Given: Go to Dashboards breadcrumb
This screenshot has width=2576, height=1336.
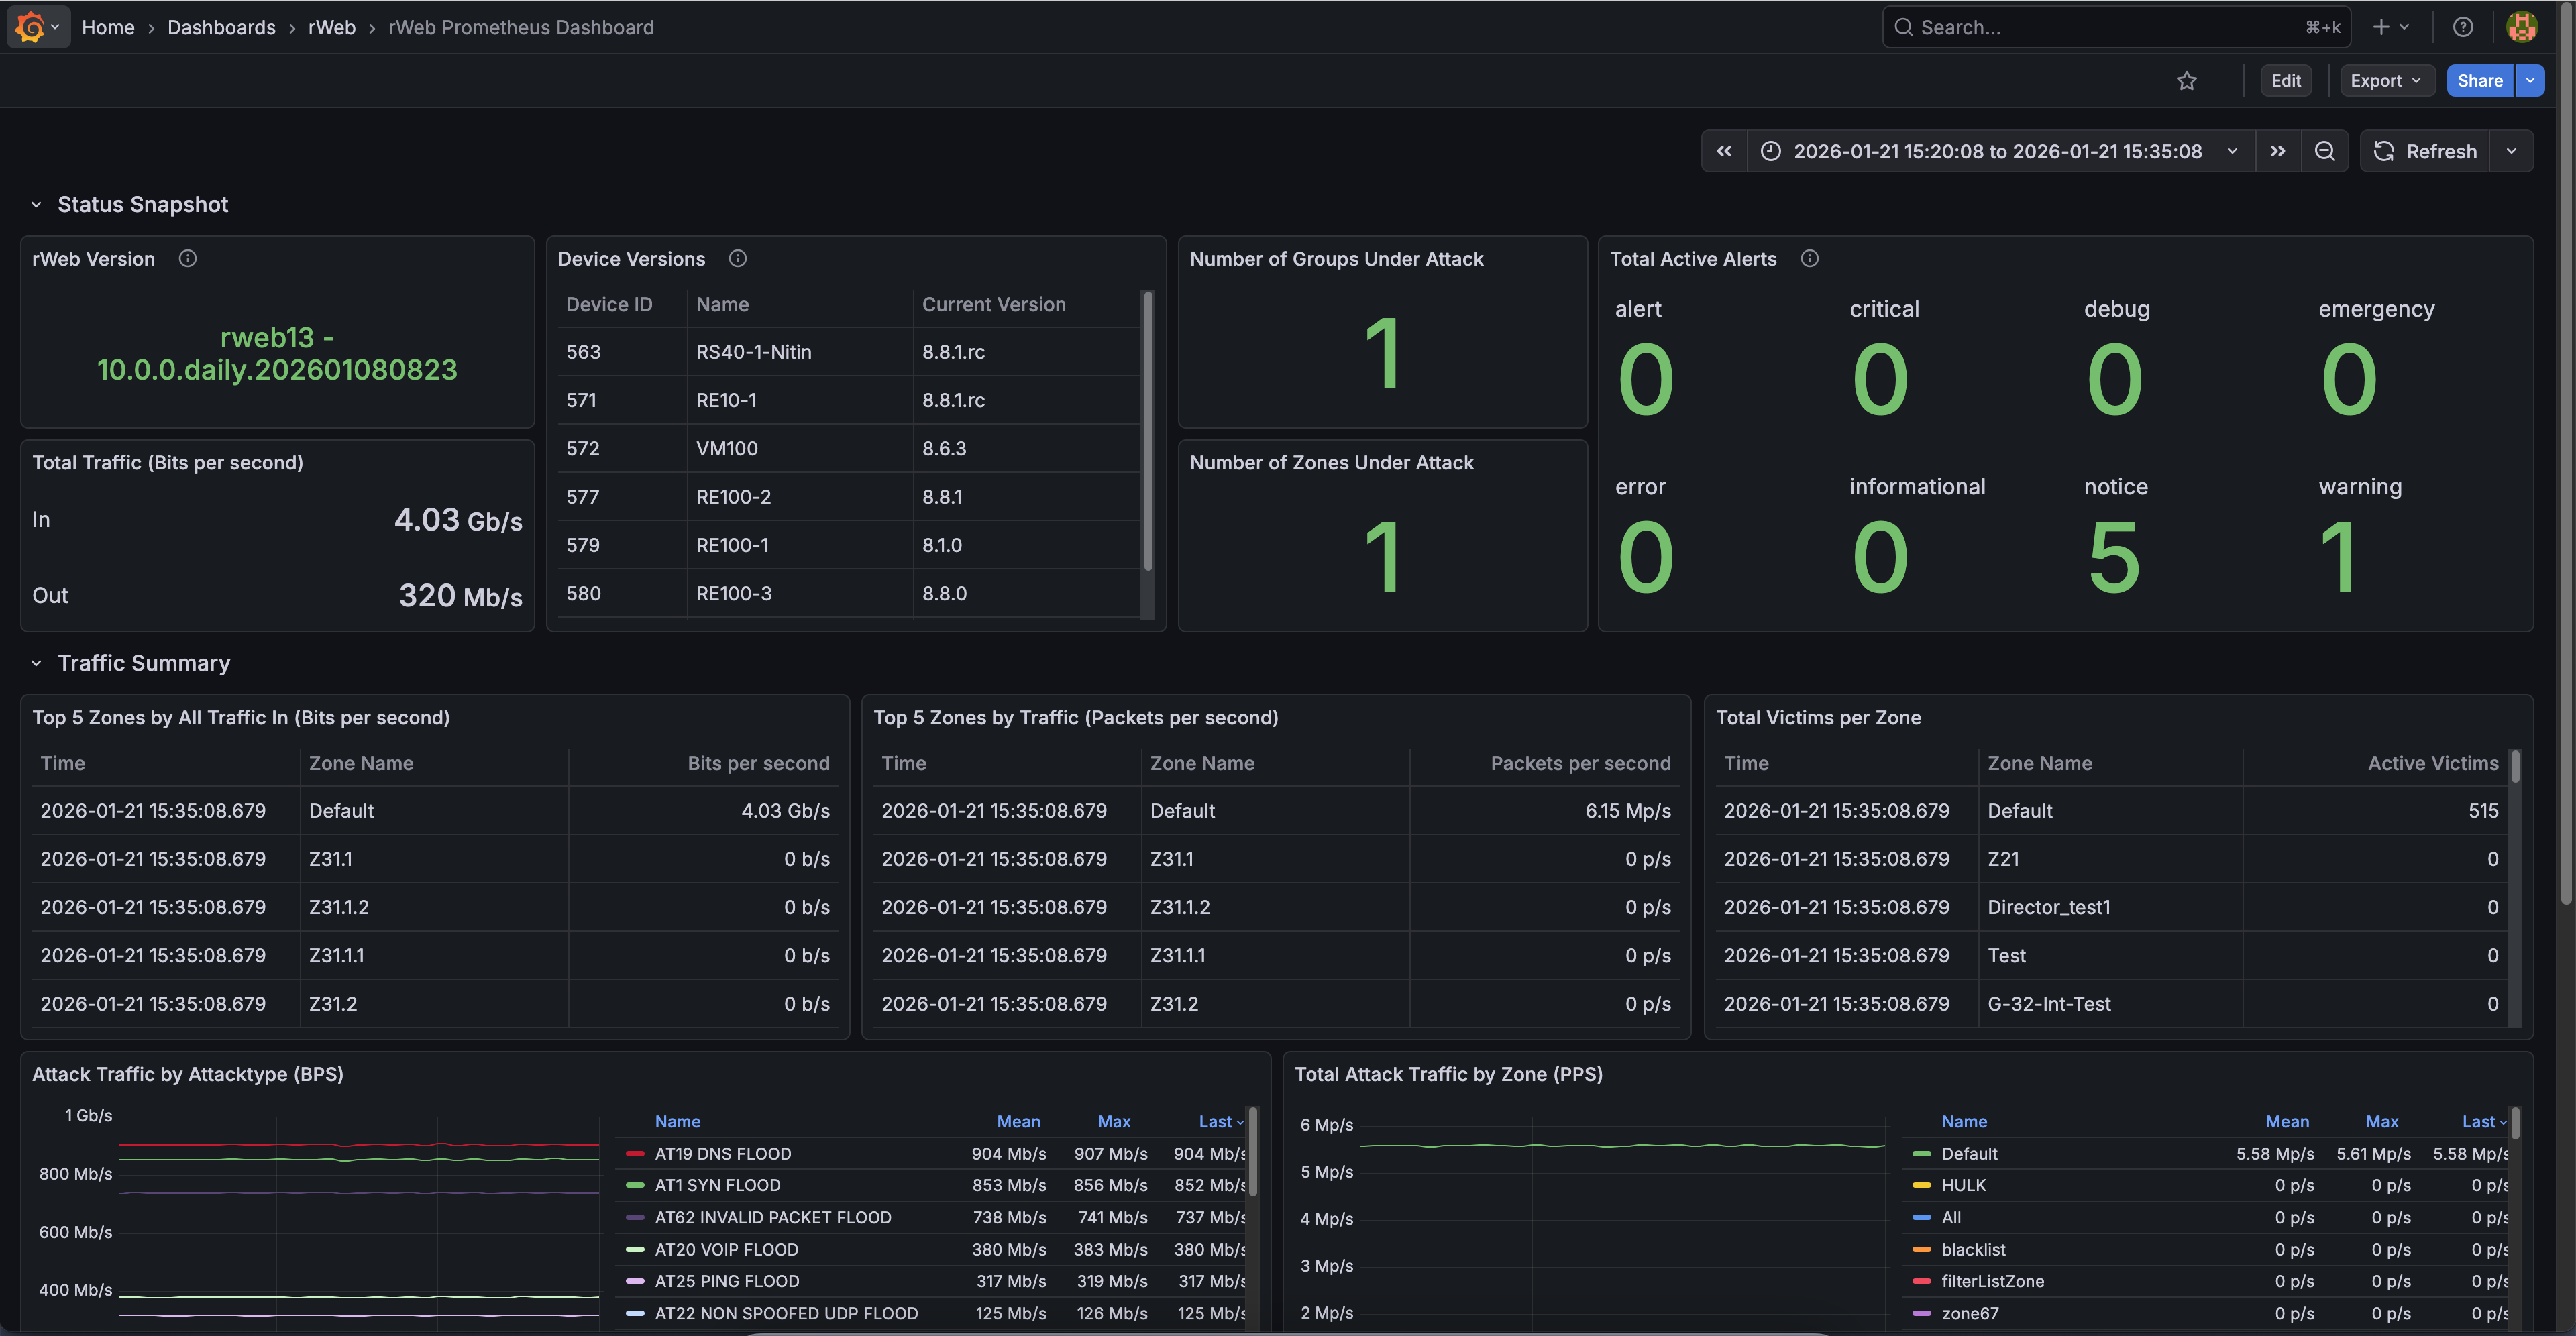Looking at the screenshot, I should click(x=221, y=27).
